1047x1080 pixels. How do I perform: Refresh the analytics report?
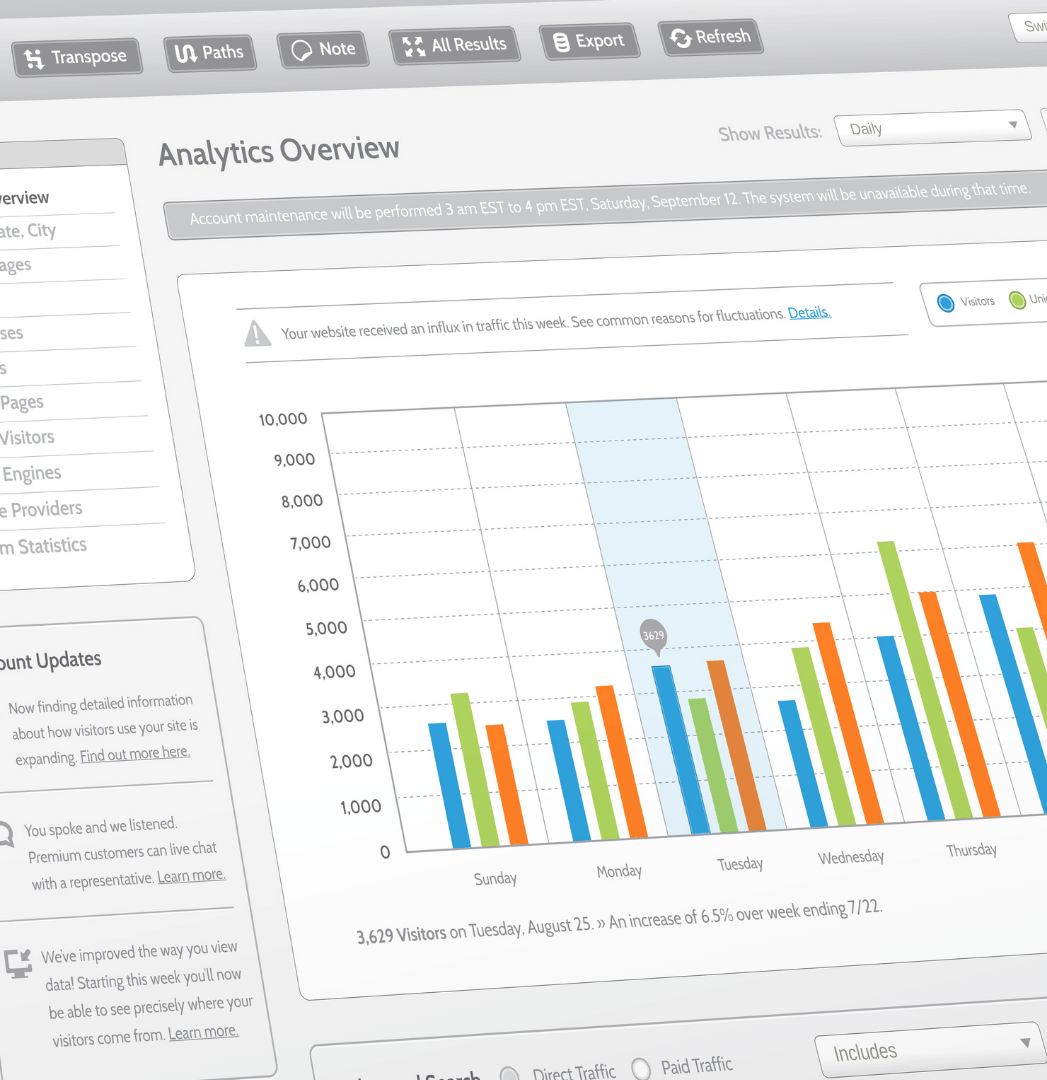tap(710, 38)
